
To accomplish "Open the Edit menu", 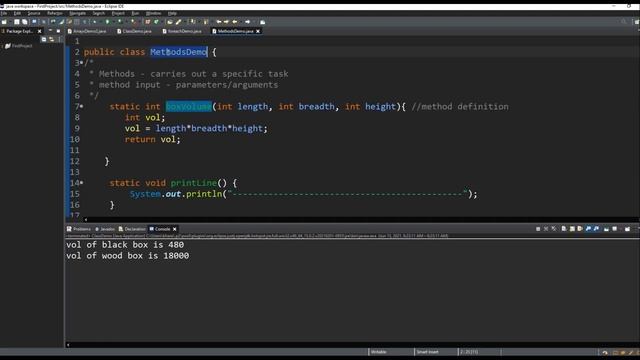I will [17, 13].
